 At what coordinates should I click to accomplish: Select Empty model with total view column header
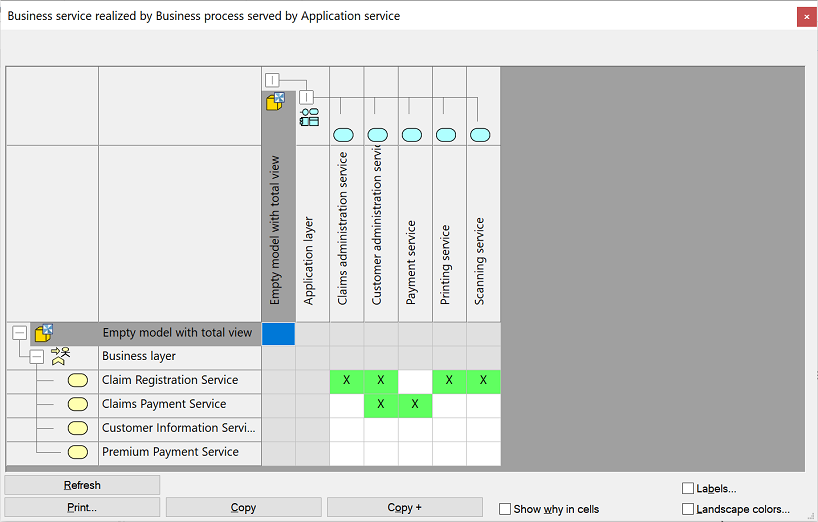(275, 230)
